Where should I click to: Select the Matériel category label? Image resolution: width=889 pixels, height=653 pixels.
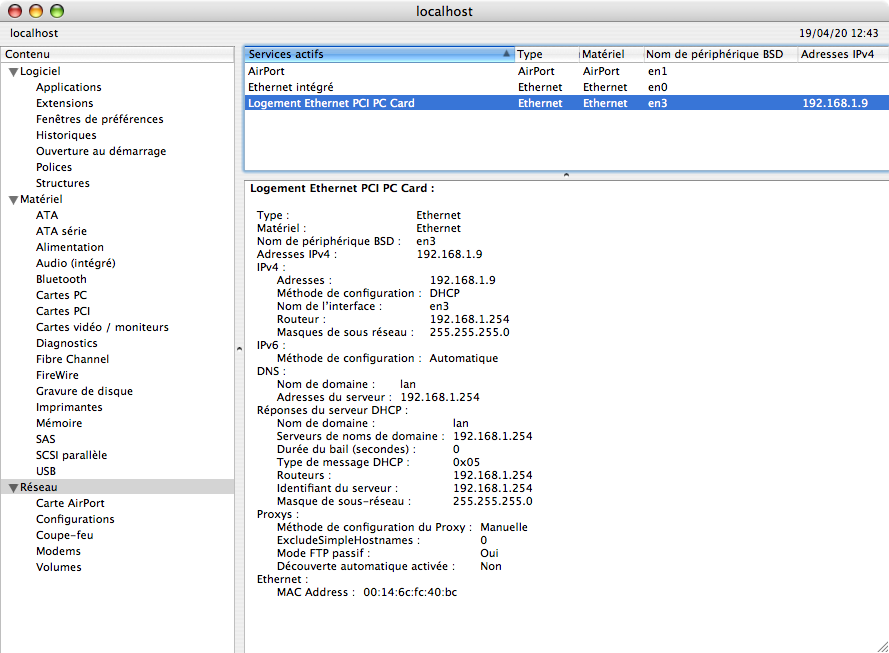[41, 200]
